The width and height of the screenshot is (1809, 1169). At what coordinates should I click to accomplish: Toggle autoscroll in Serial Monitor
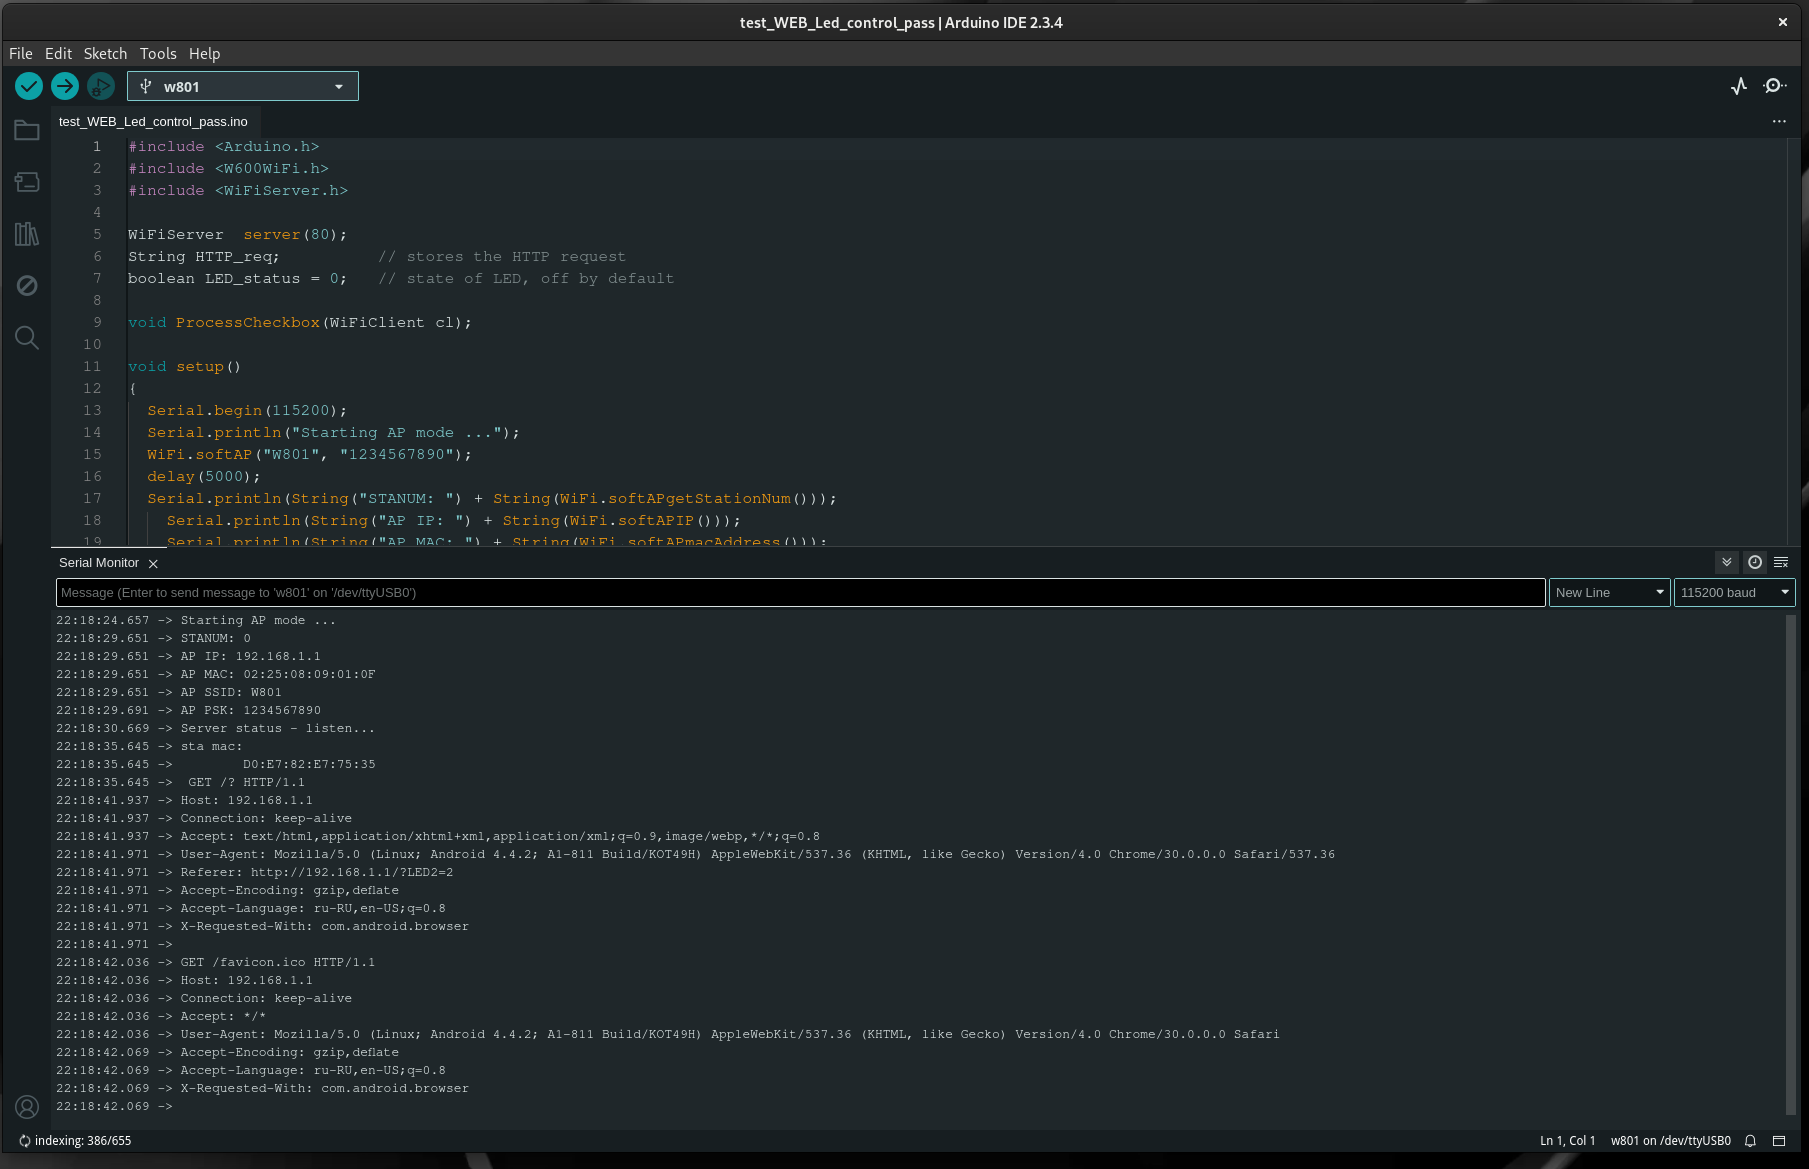tap(1727, 563)
